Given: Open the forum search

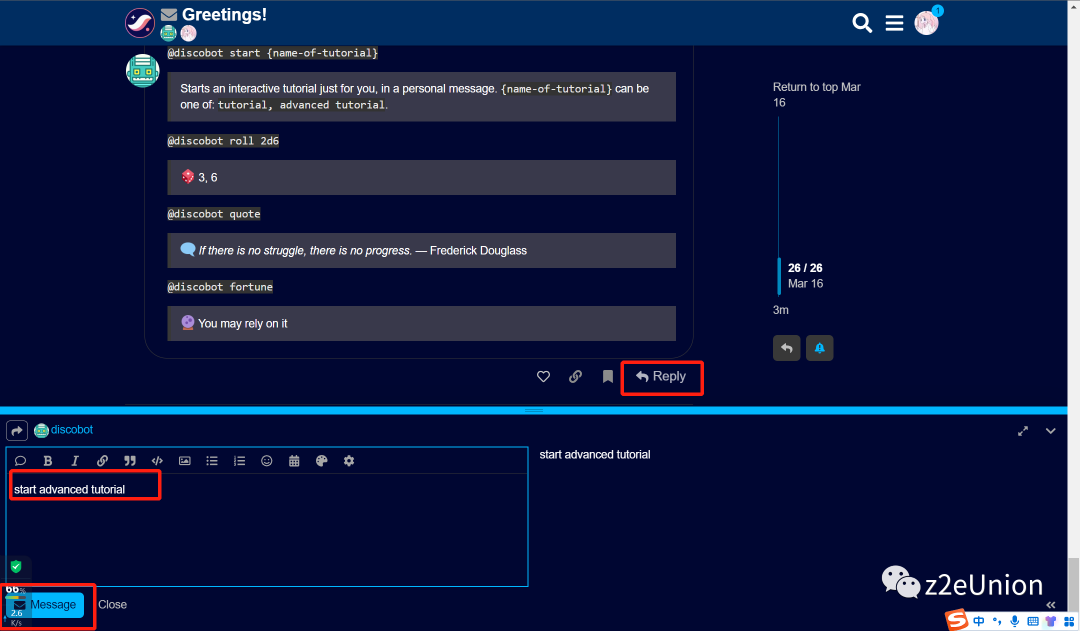Looking at the screenshot, I should (862, 22).
